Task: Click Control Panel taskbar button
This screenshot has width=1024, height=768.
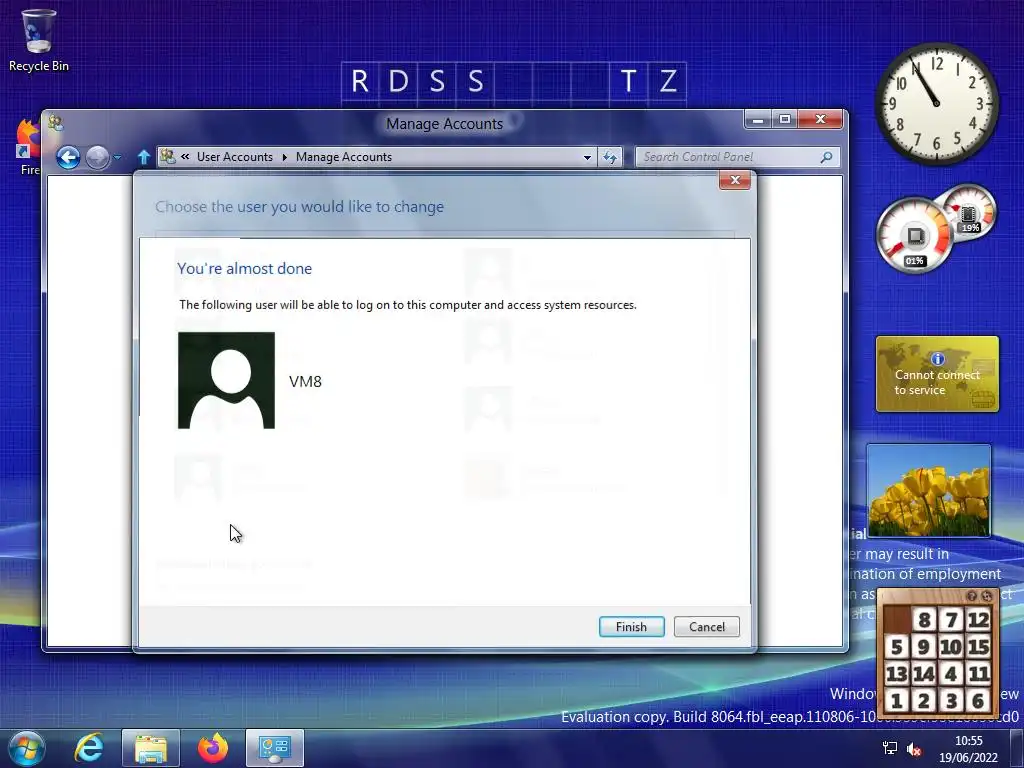Action: click(x=275, y=748)
